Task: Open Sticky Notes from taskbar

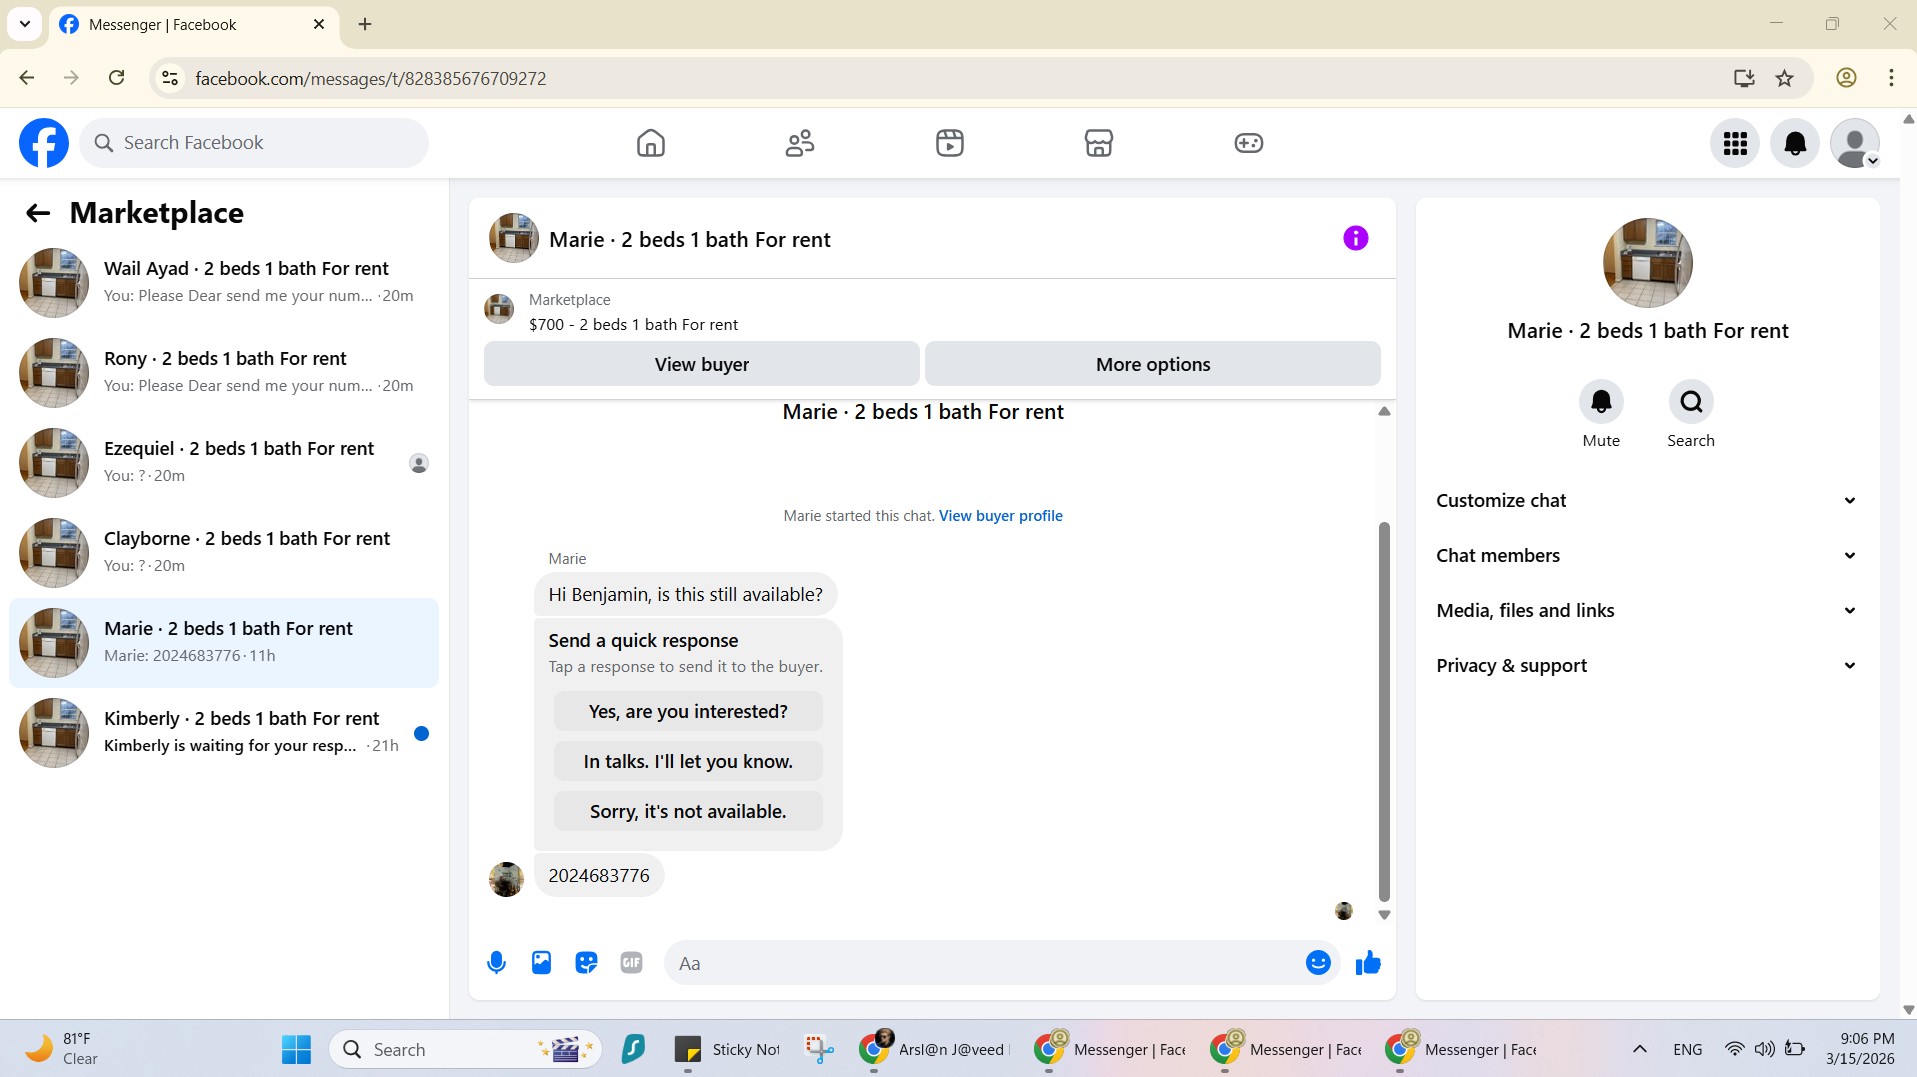Action: click(x=728, y=1049)
